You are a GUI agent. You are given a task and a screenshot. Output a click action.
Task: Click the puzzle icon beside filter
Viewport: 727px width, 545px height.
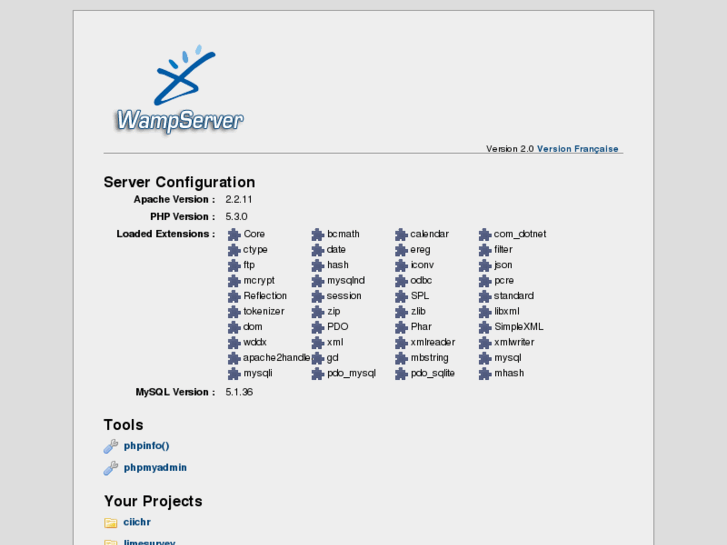tap(485, 250)
